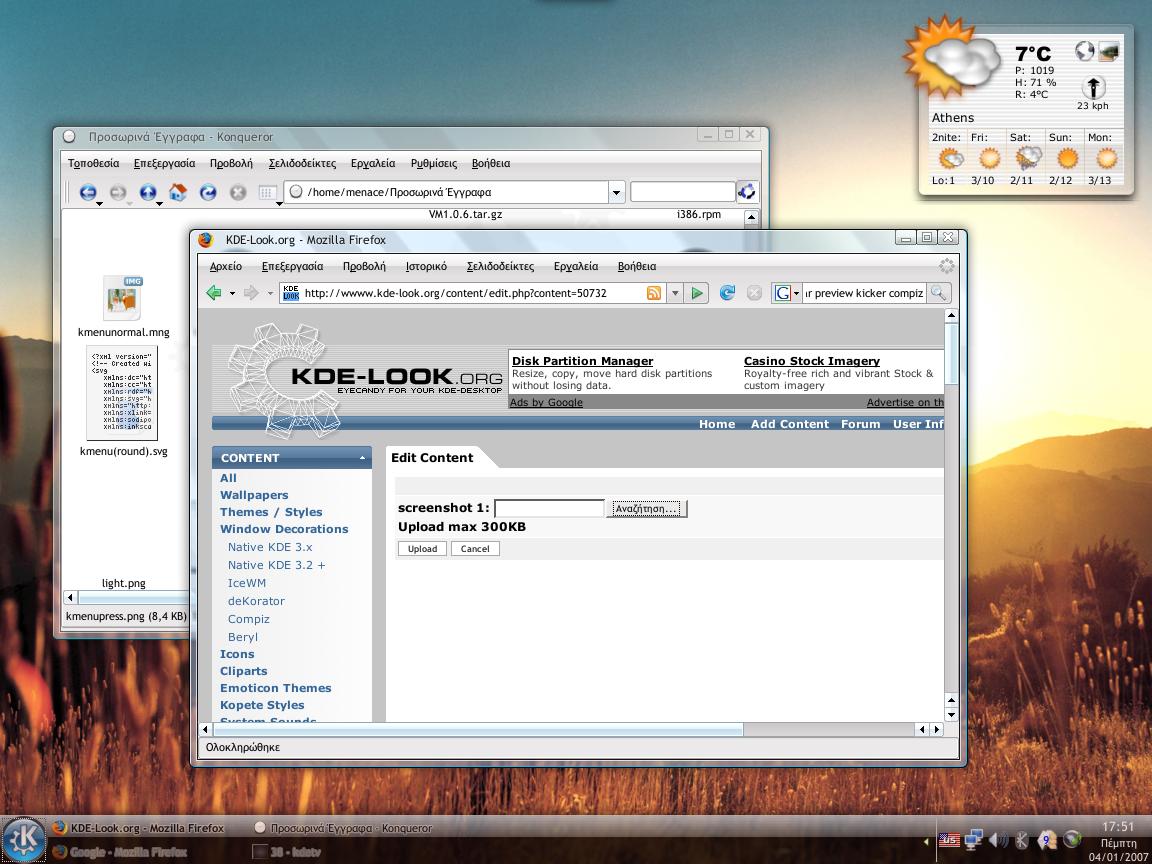The width and height of the screenshot is (1152, 864).
Task: Open Konqueror's up button dropdown arrow
Action: tap(159, 204)
